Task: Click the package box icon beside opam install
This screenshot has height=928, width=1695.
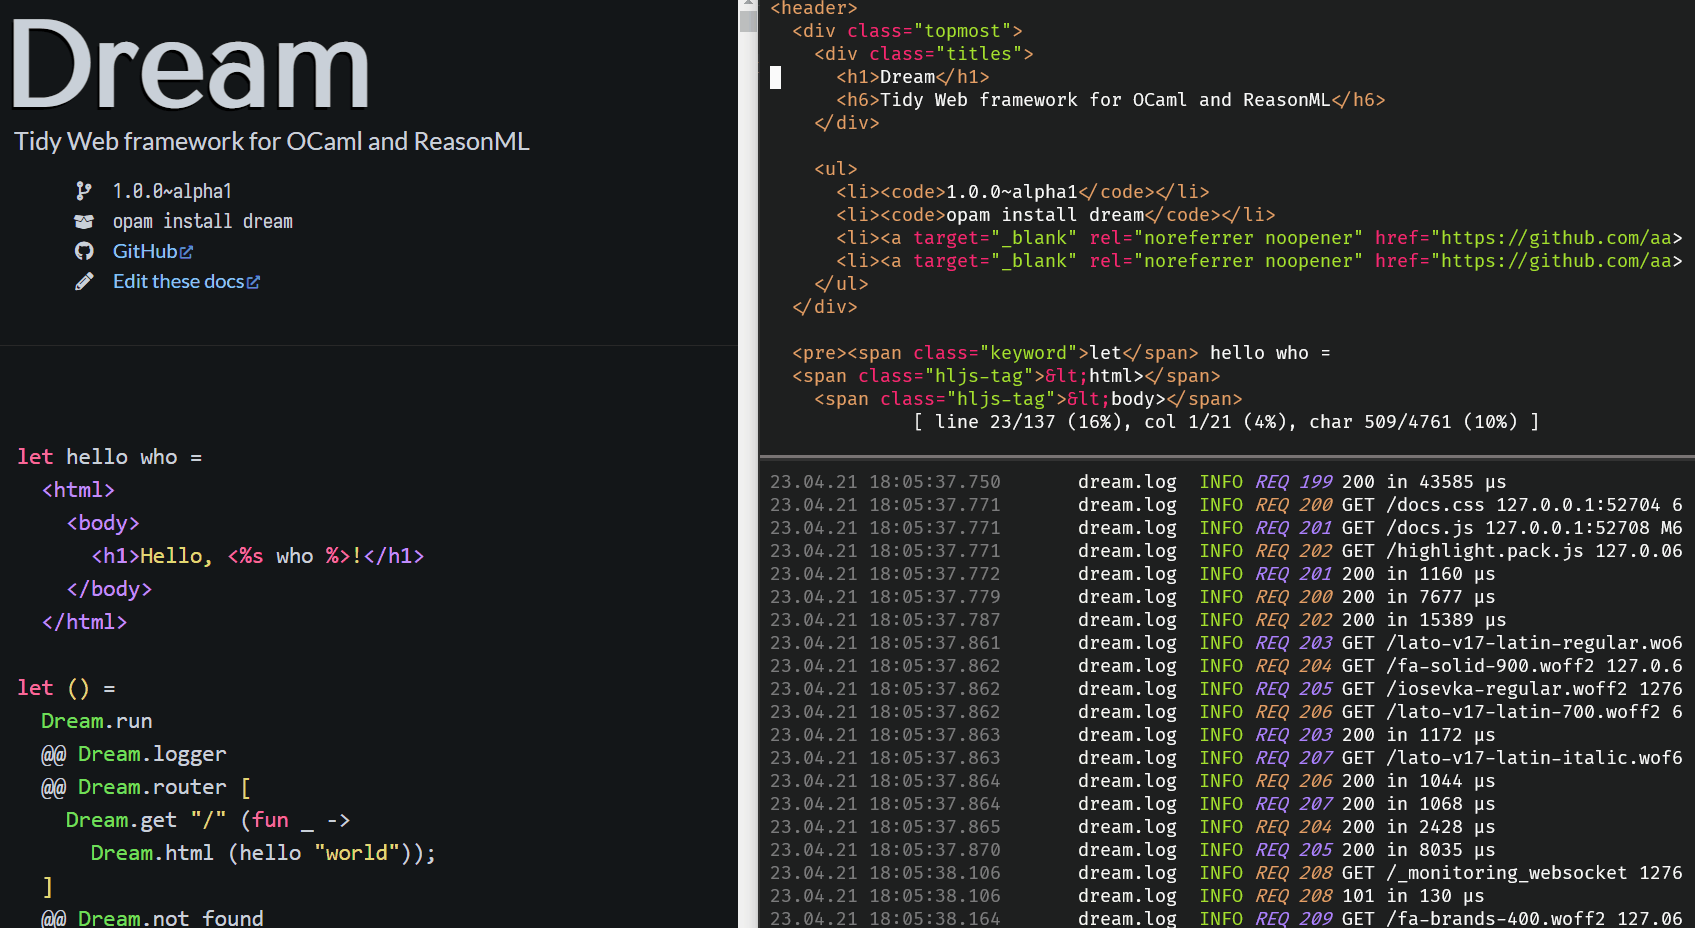Action: (84, 221)
